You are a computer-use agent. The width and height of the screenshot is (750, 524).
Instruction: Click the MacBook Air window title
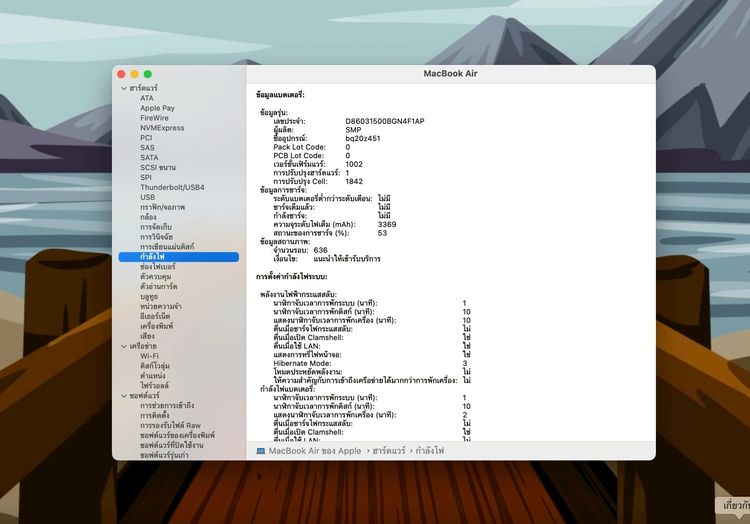coord(450,74)
